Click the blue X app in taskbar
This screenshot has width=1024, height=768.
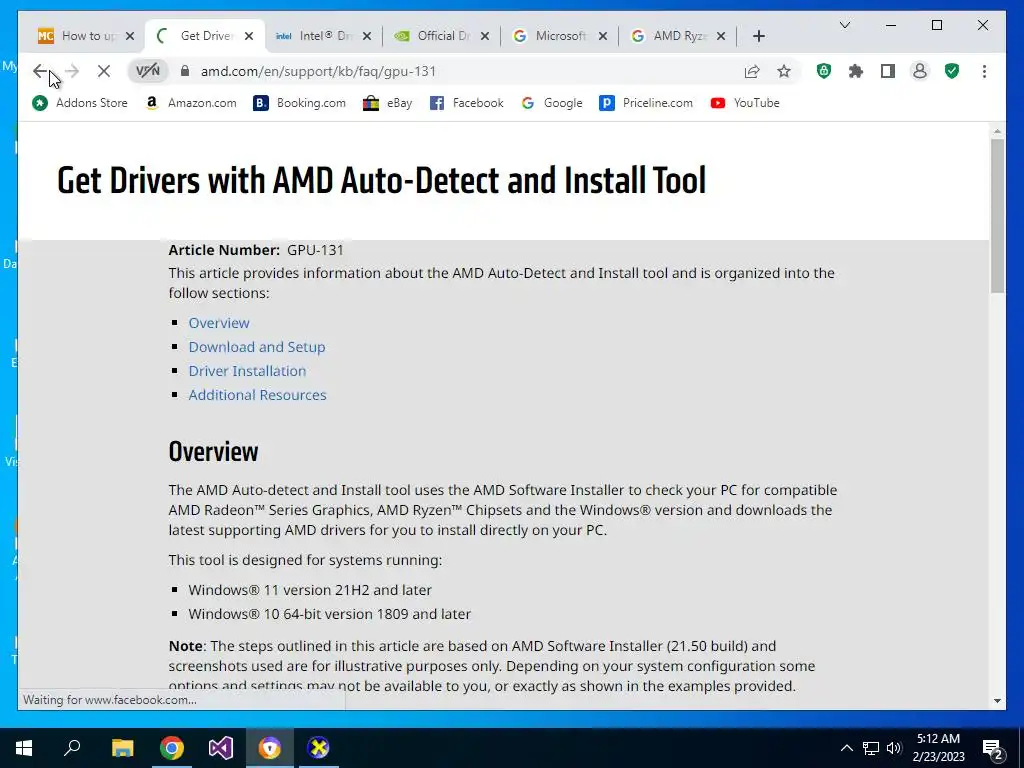click(x=319, y=748)
